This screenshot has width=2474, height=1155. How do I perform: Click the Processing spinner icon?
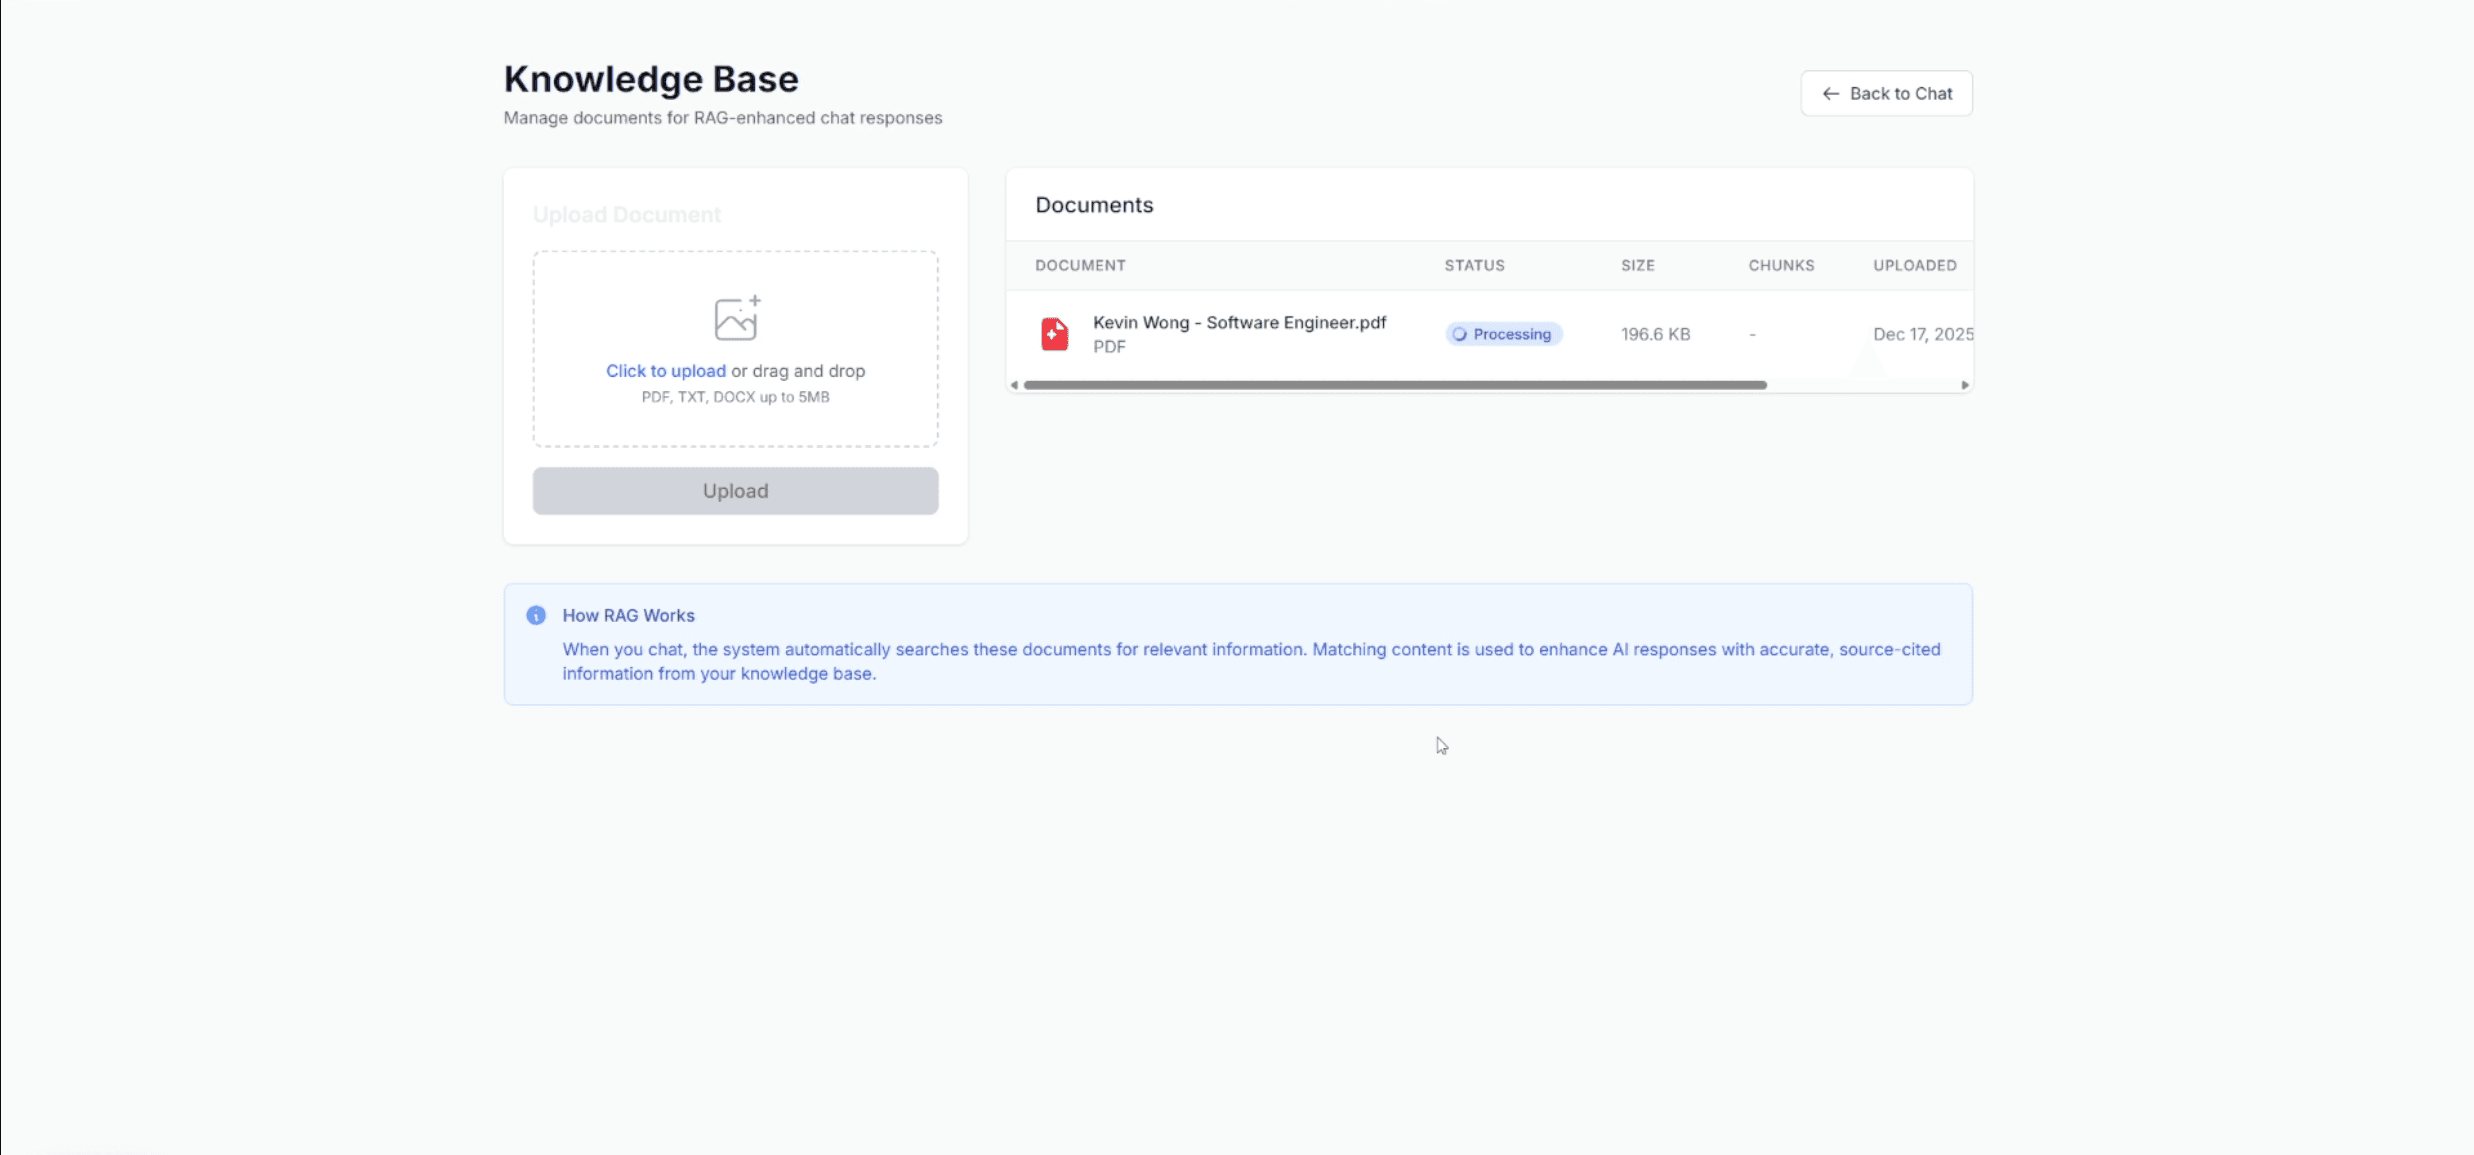pos(1459,334)
